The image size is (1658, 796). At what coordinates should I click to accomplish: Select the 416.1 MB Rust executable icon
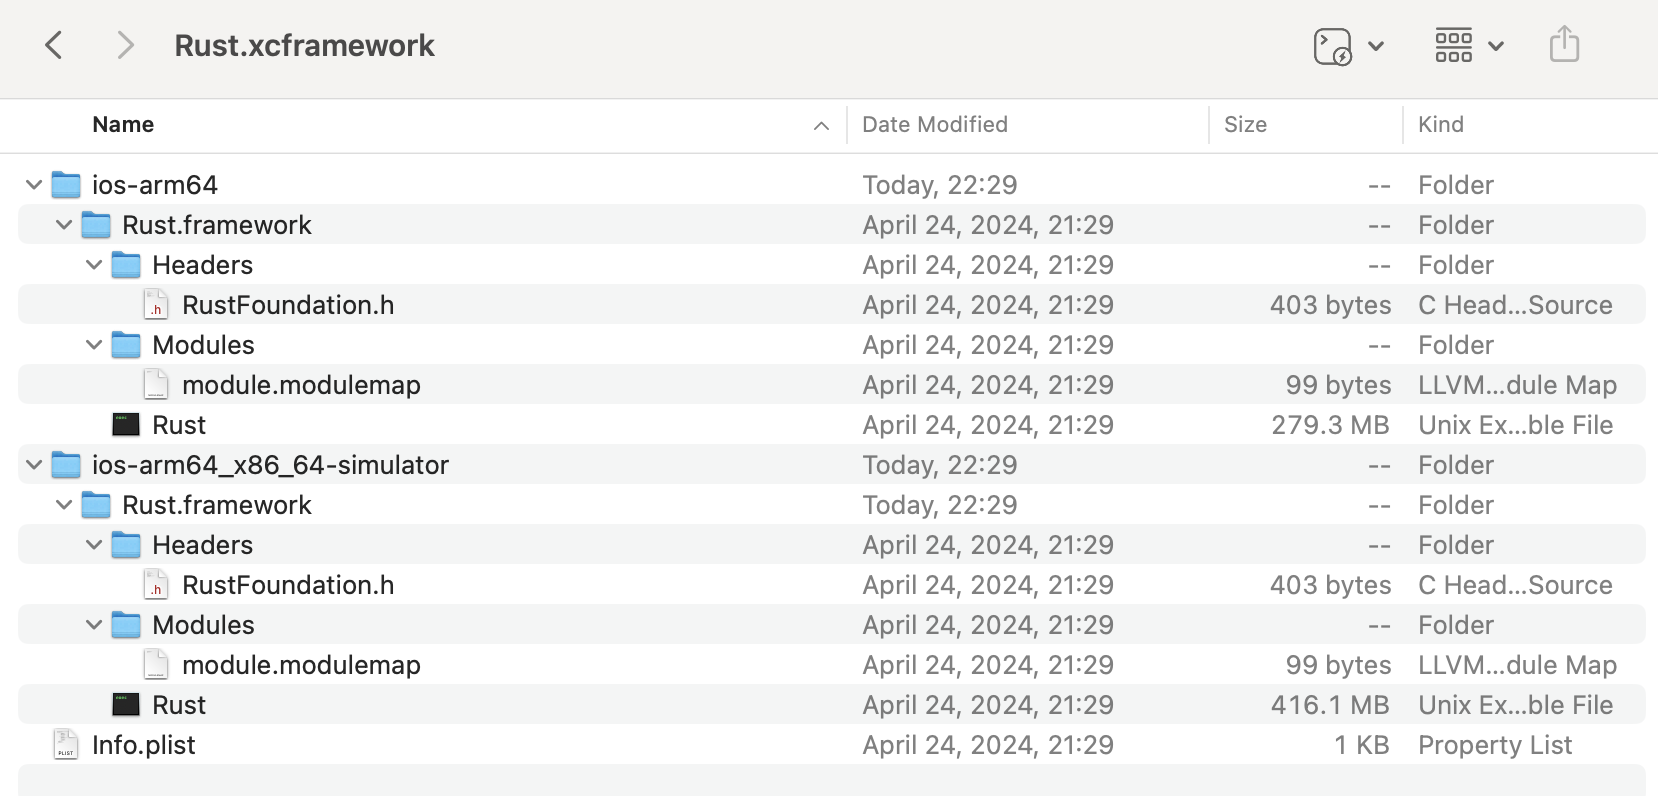click(x=126, y=705)
